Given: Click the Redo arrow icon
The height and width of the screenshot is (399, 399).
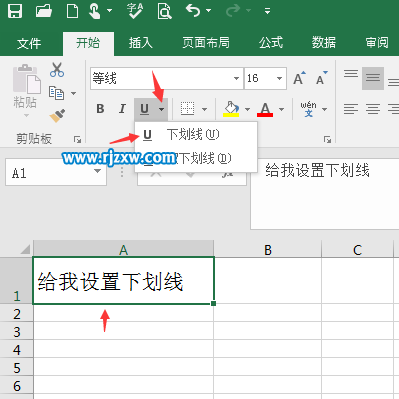Looking at the screenshot, I should pos(233,11).
